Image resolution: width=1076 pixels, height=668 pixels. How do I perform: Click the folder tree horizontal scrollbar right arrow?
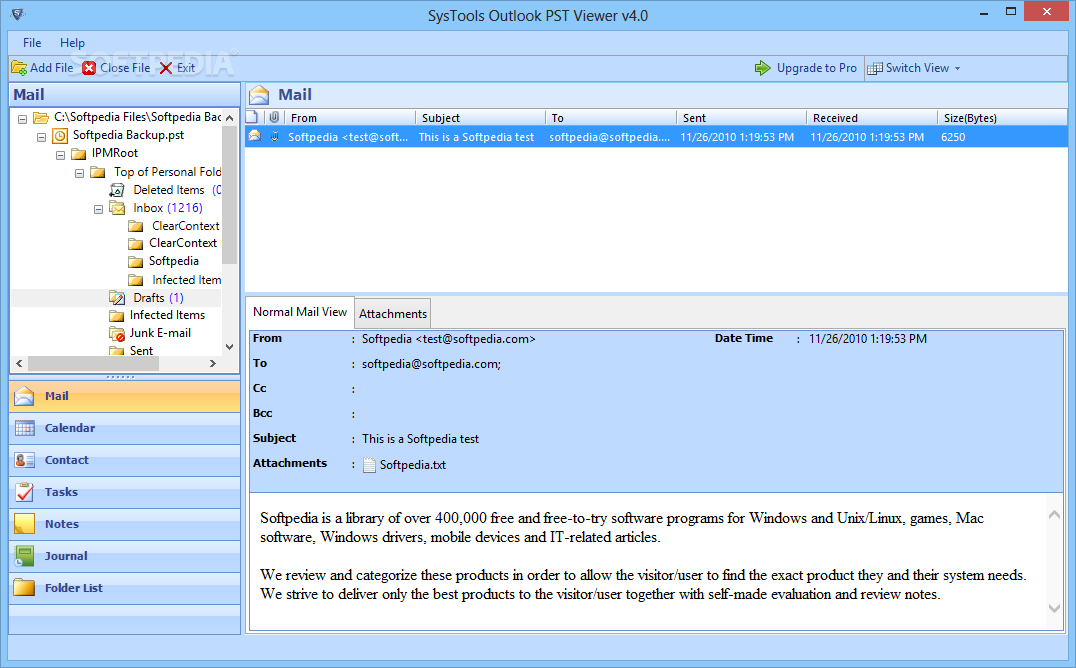(213, 364)
